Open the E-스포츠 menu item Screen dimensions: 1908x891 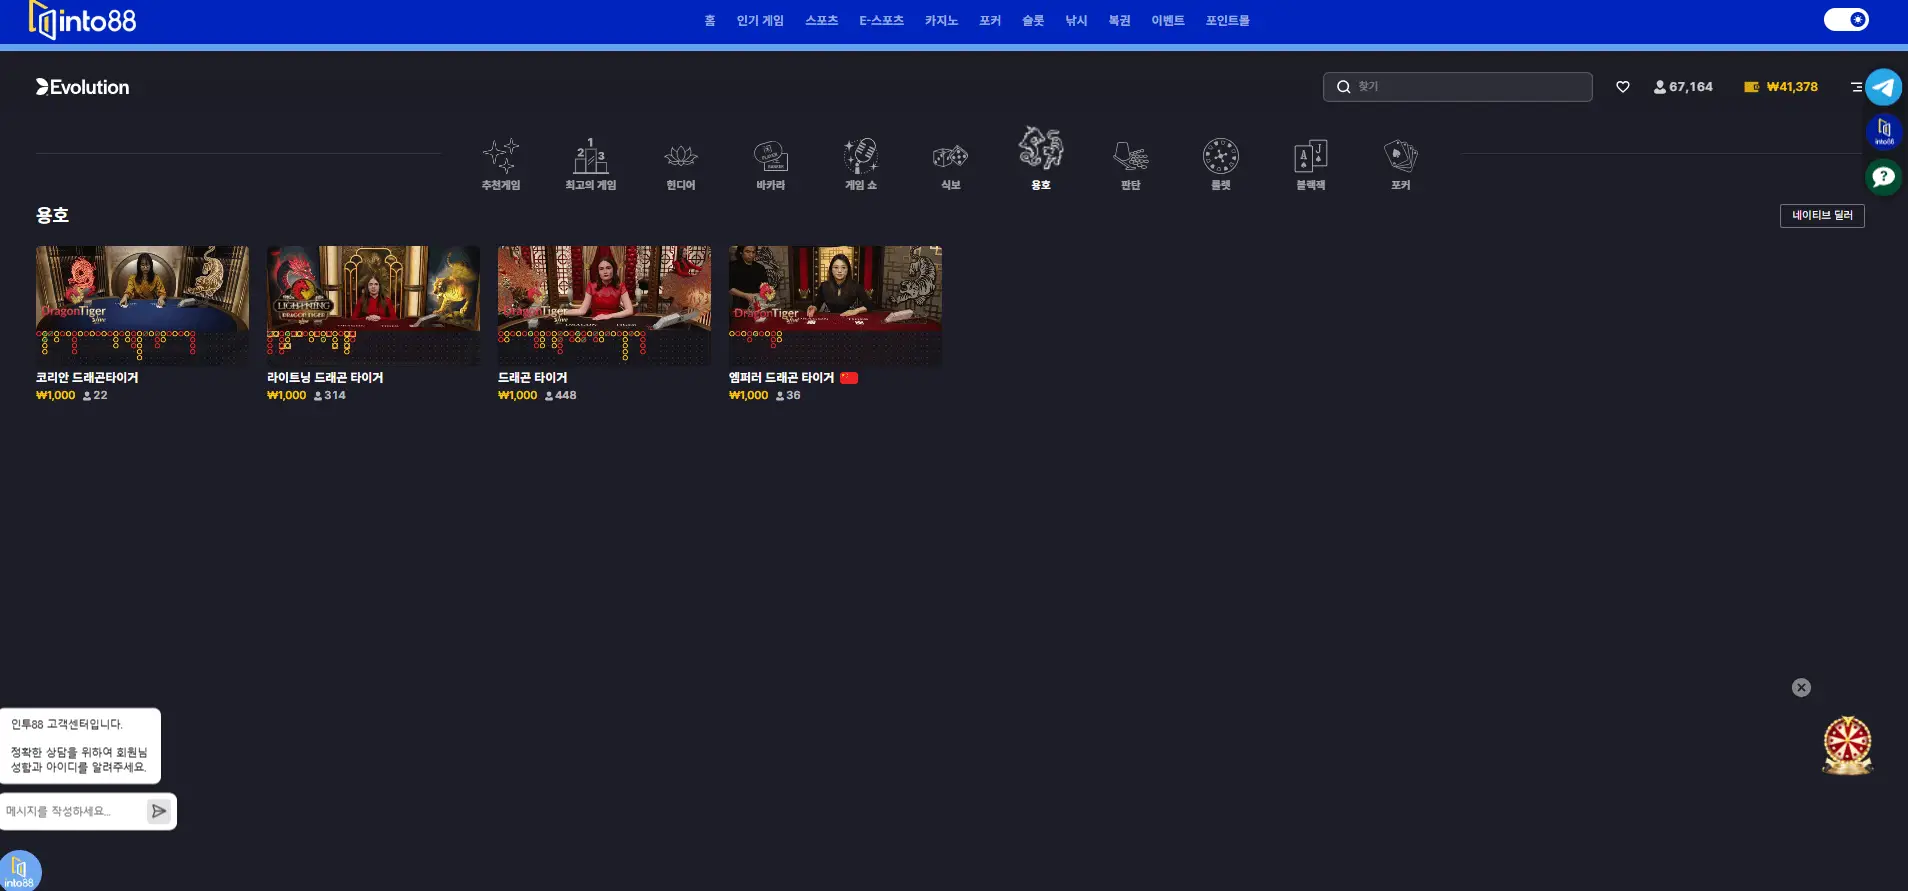pos(881,20)
